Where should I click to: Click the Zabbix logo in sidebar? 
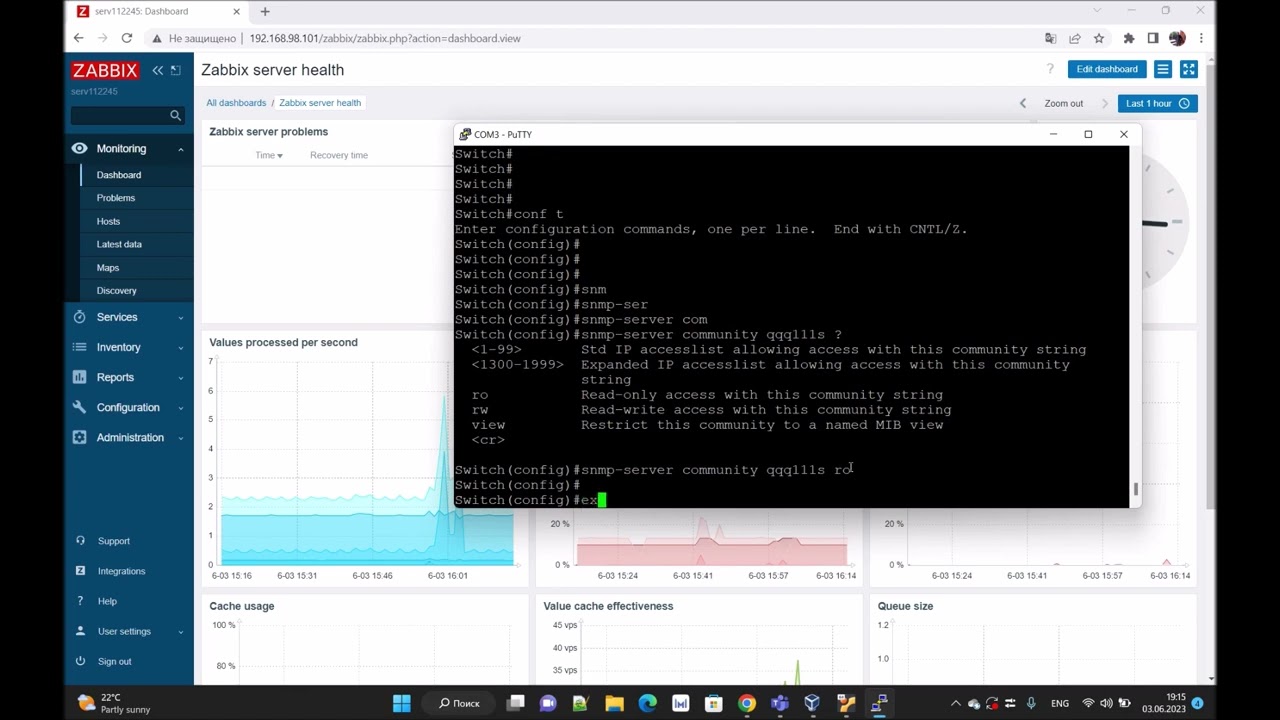coord(105,70)
